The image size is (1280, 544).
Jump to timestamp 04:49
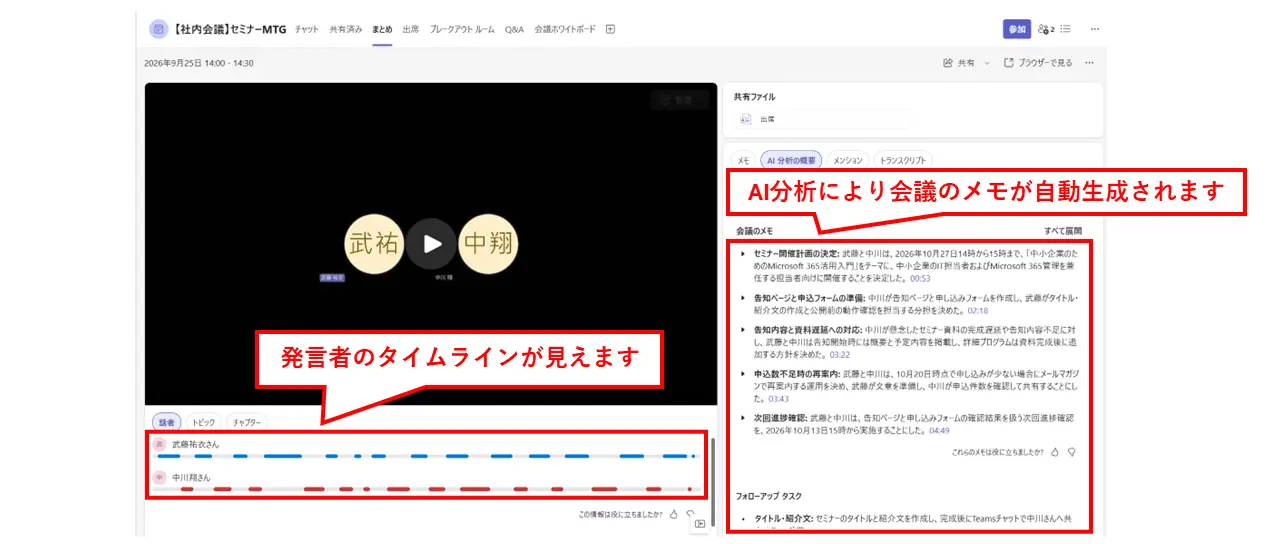coord(939,430)
